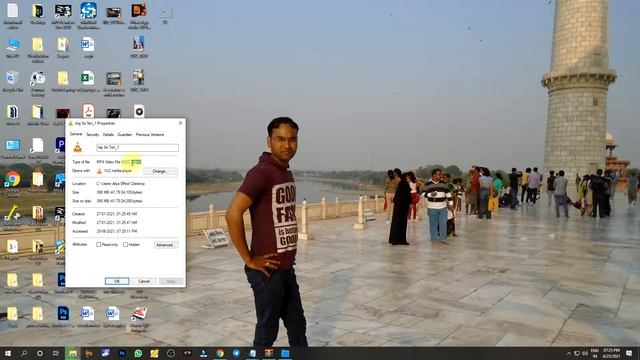Close the Properties window with X
The height and width of the screenshot is (360, 640).
point(181,123)
